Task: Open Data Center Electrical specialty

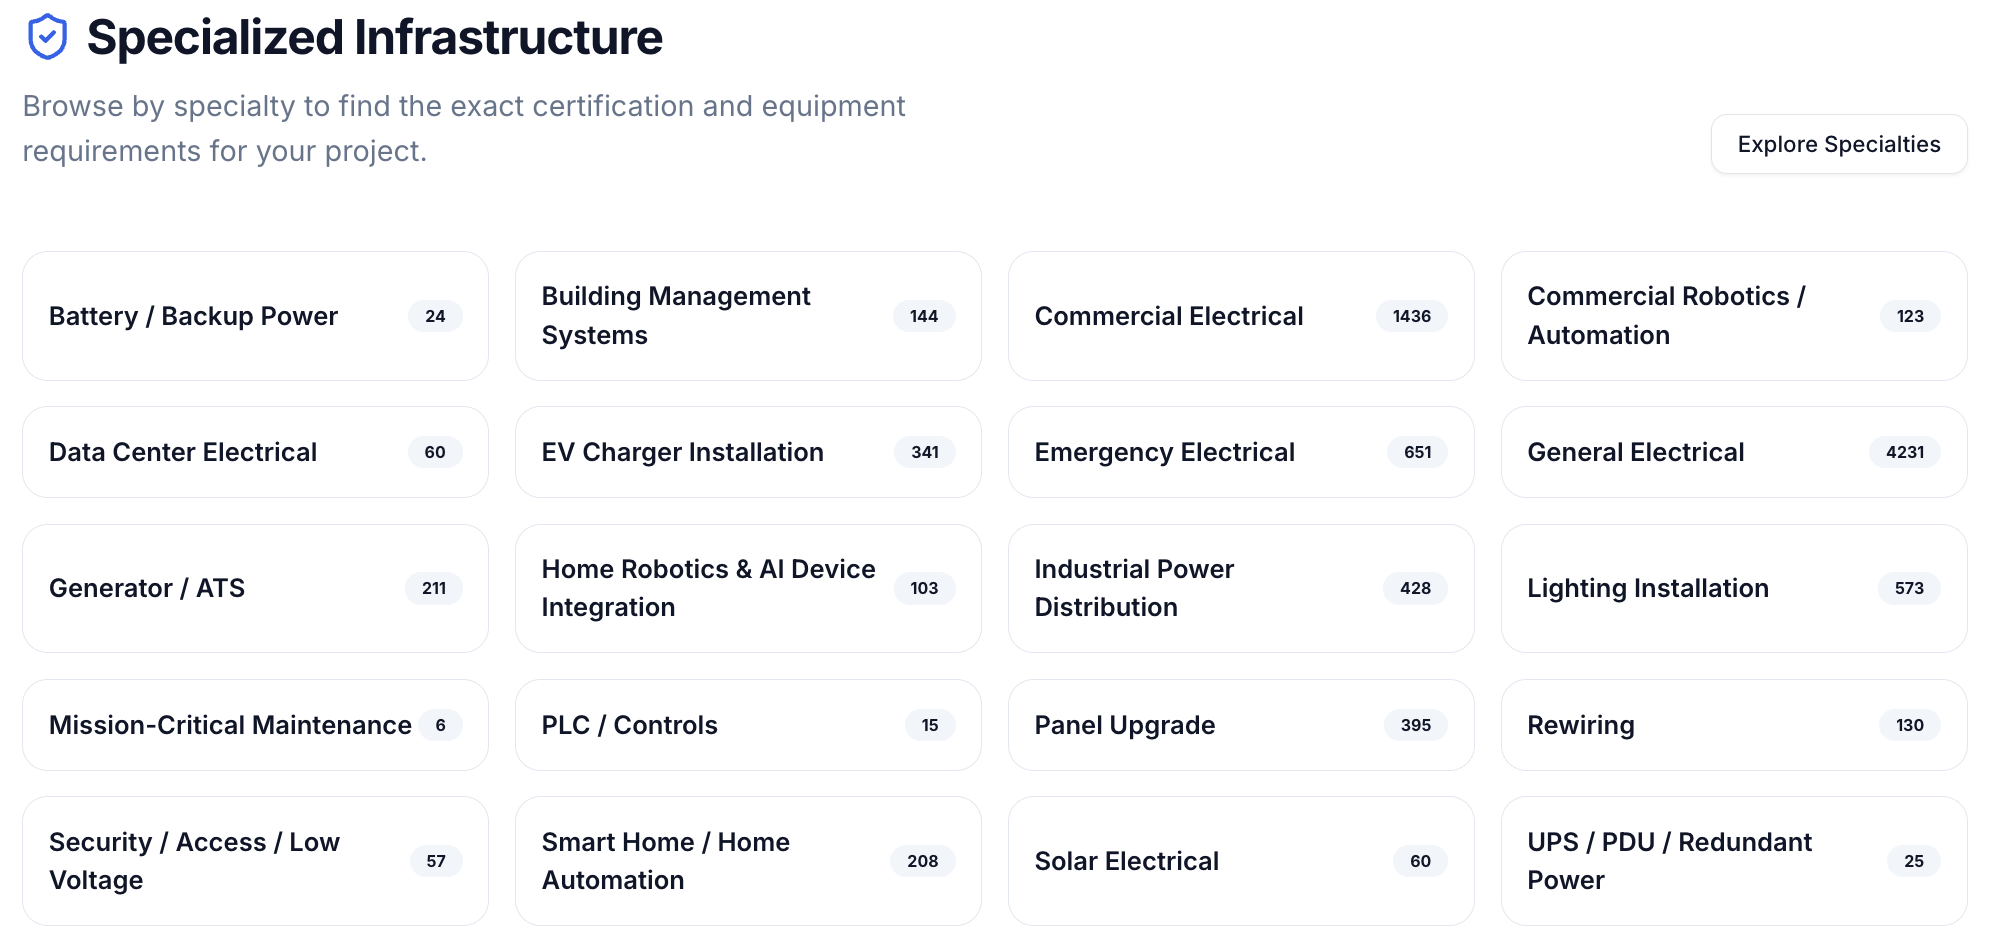Action: tap(255, 452)
